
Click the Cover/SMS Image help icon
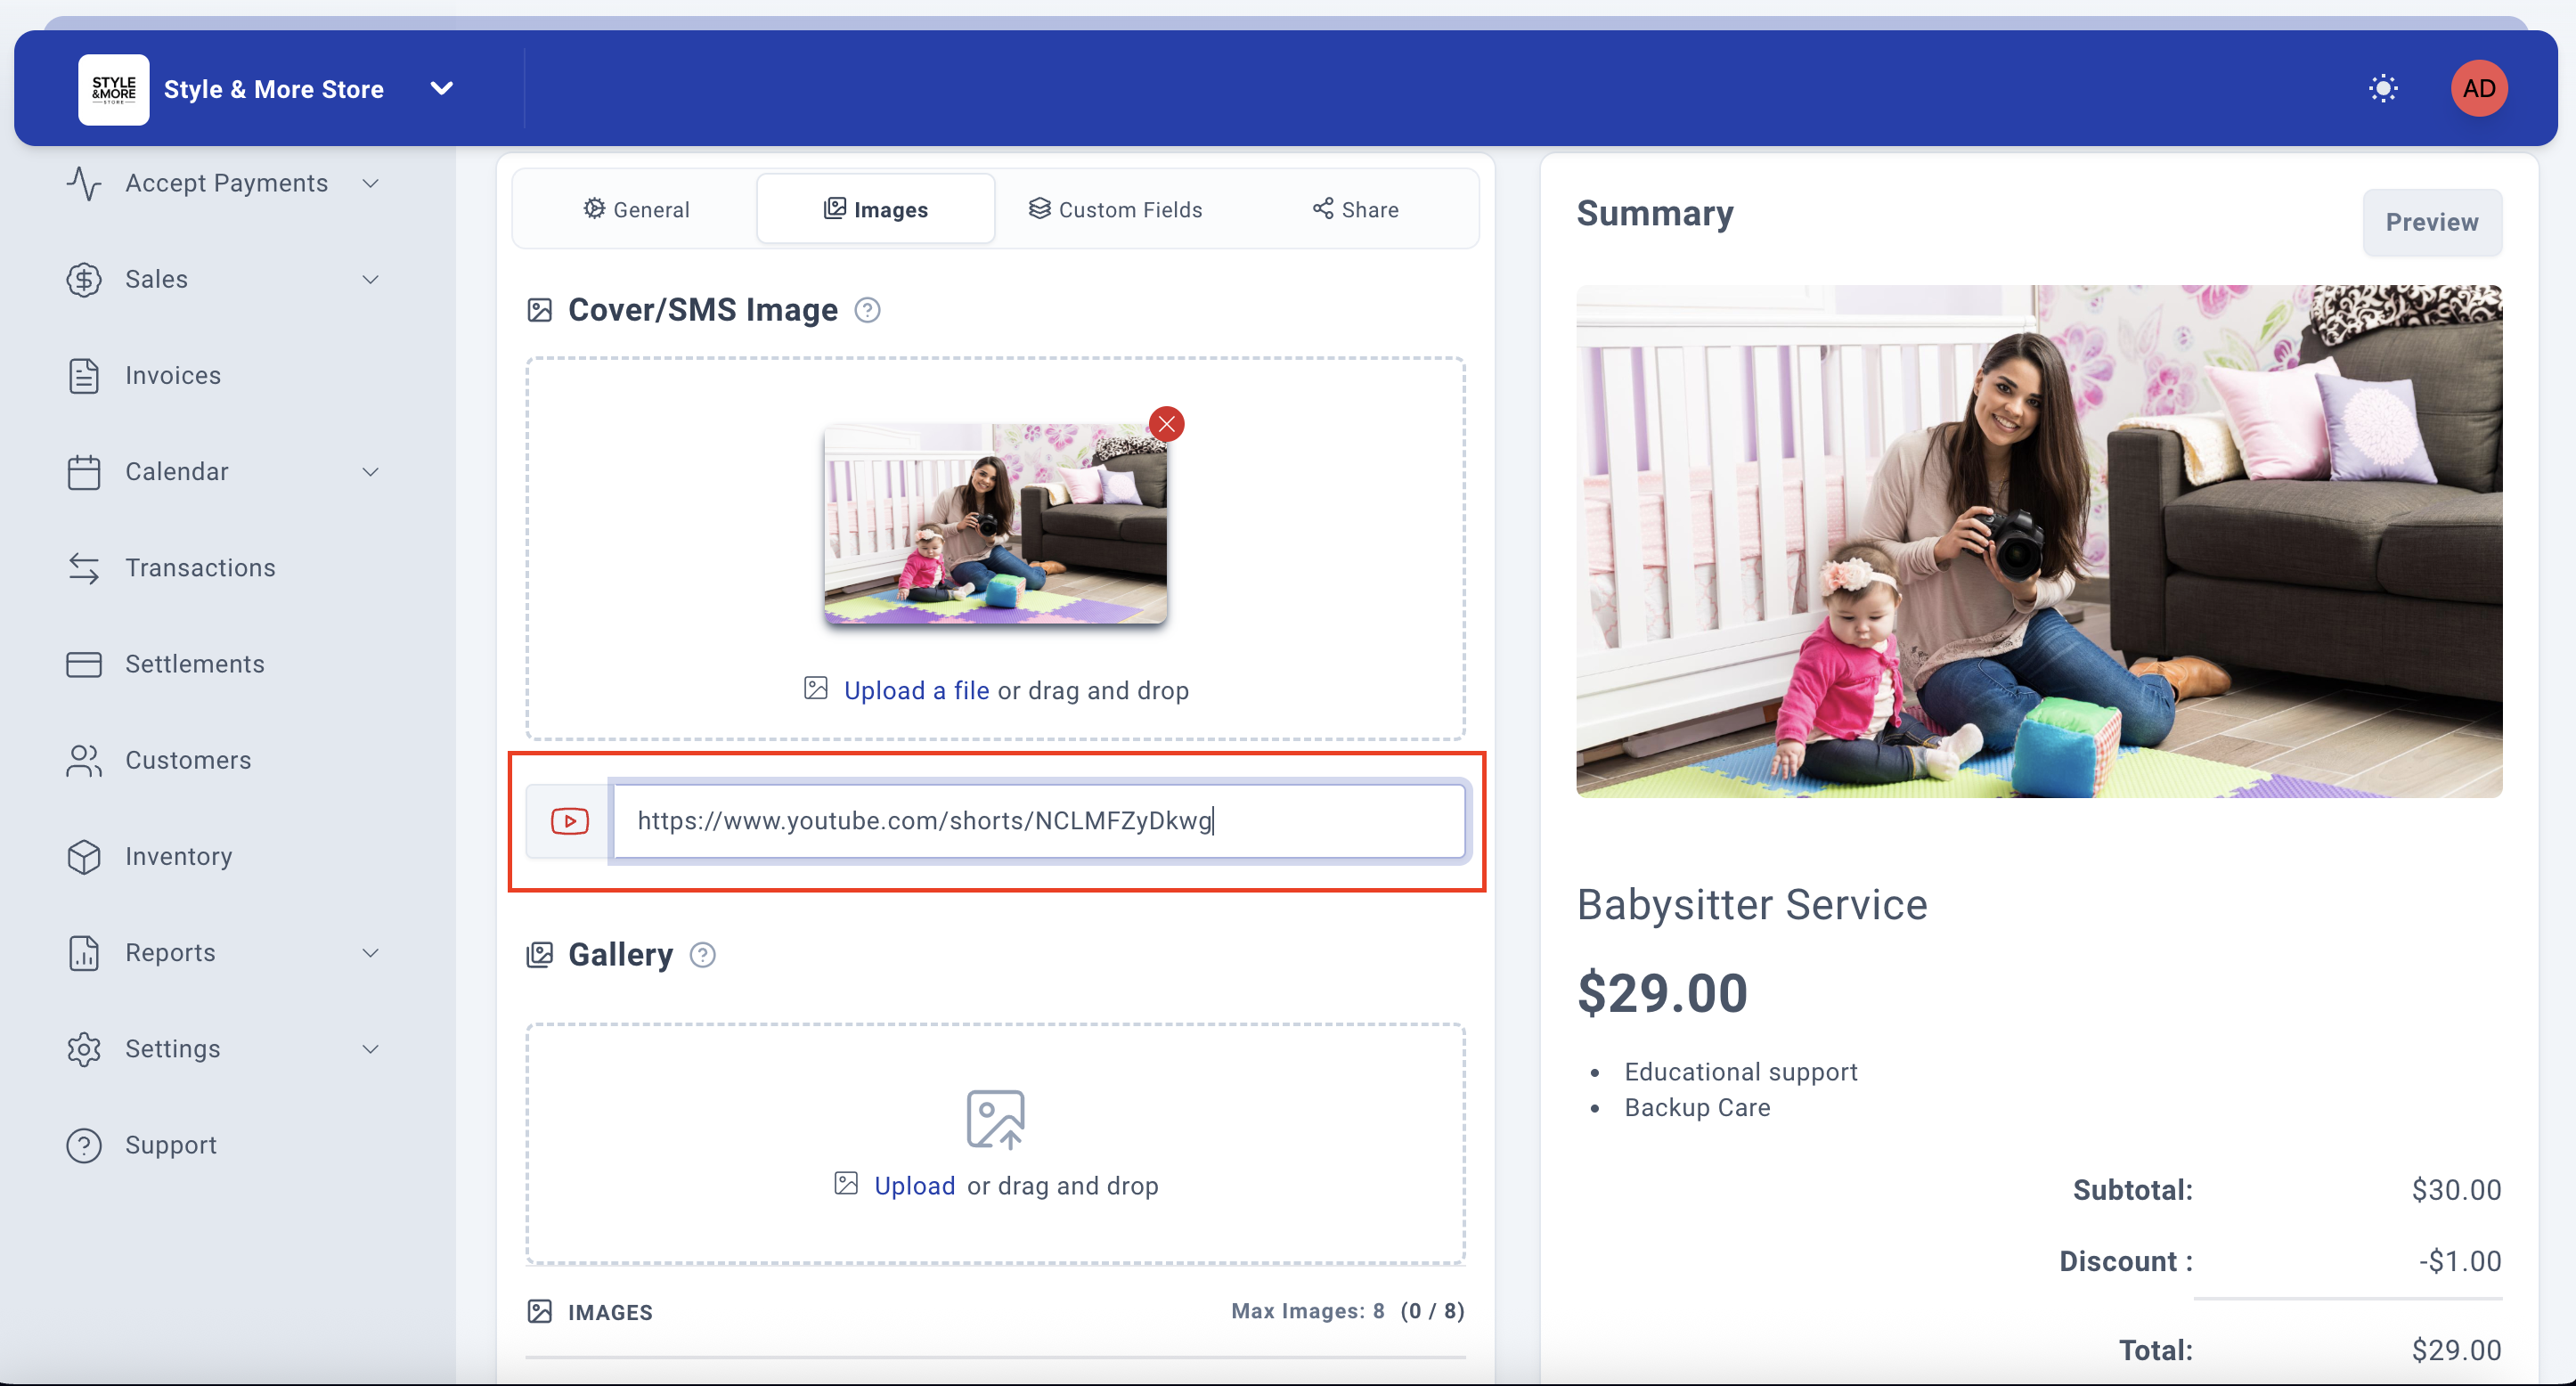coord(867,311)
